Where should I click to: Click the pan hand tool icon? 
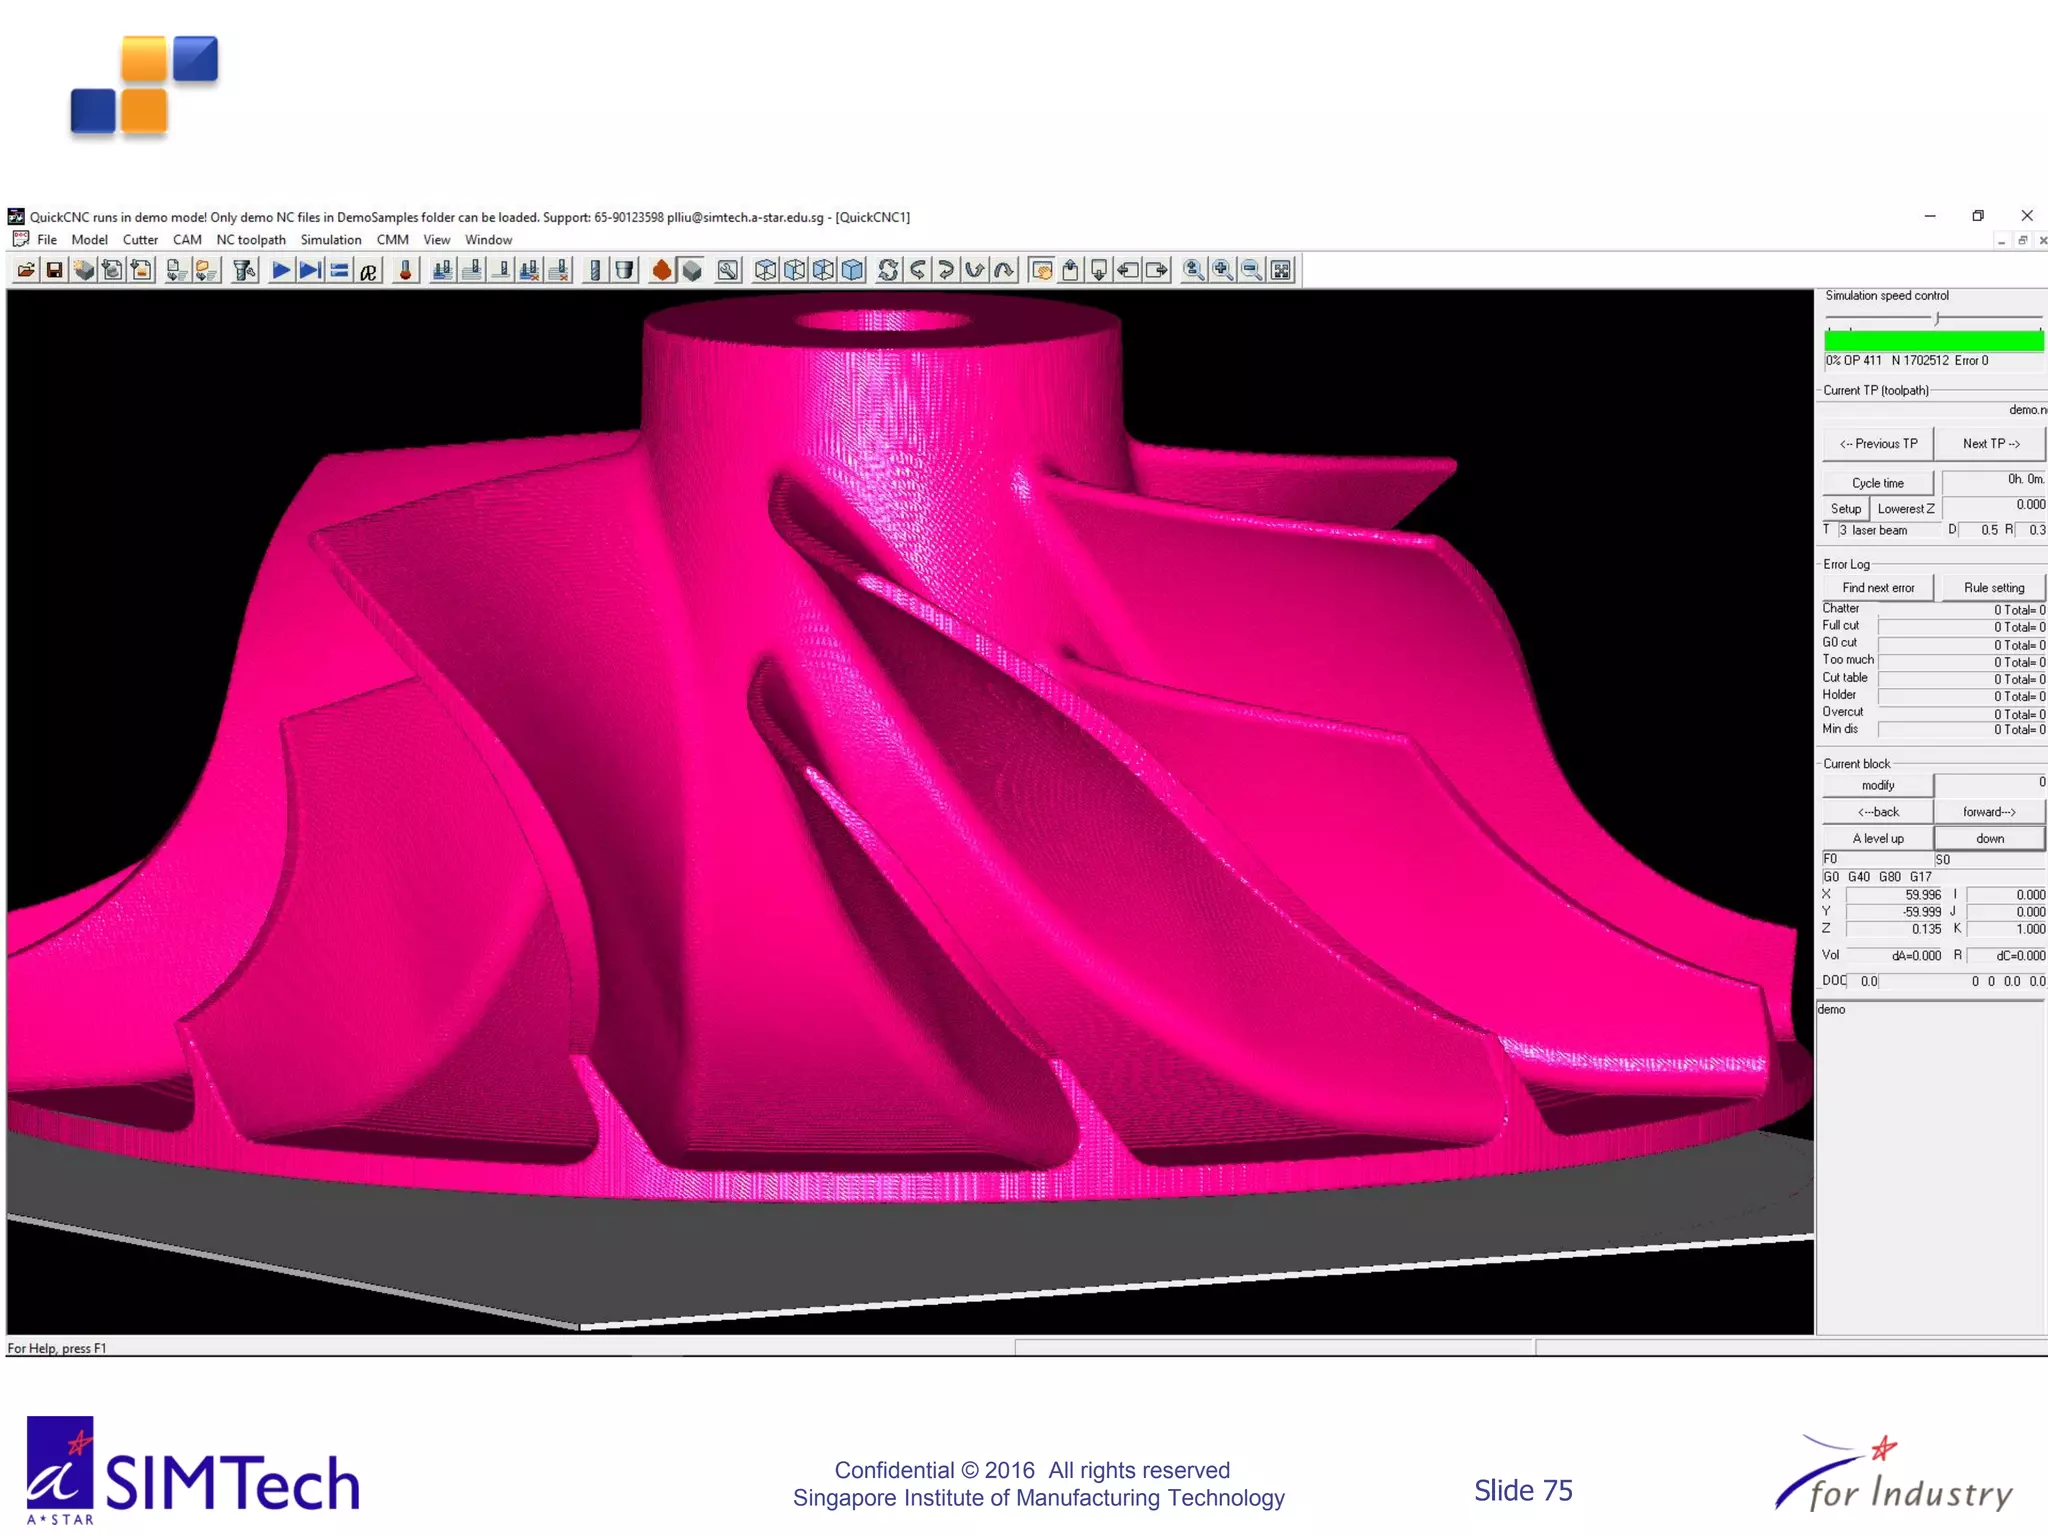coord(1041,270)
